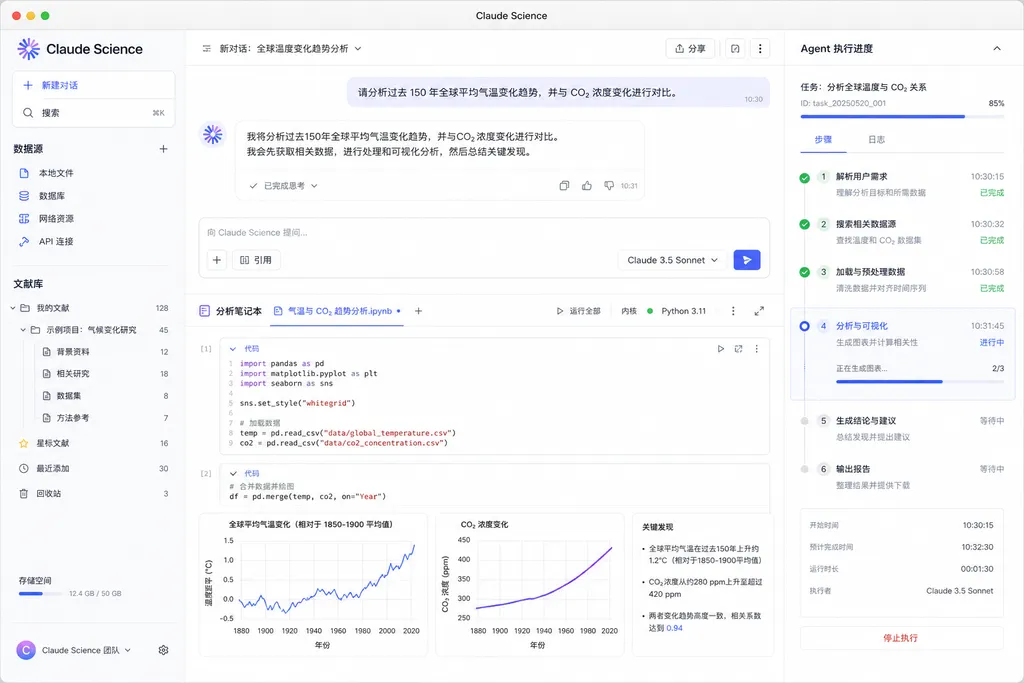Switch to the 步骤 tab
Image resolution: width=1024 pixels, height=683 pixels.
coord(823,139)
